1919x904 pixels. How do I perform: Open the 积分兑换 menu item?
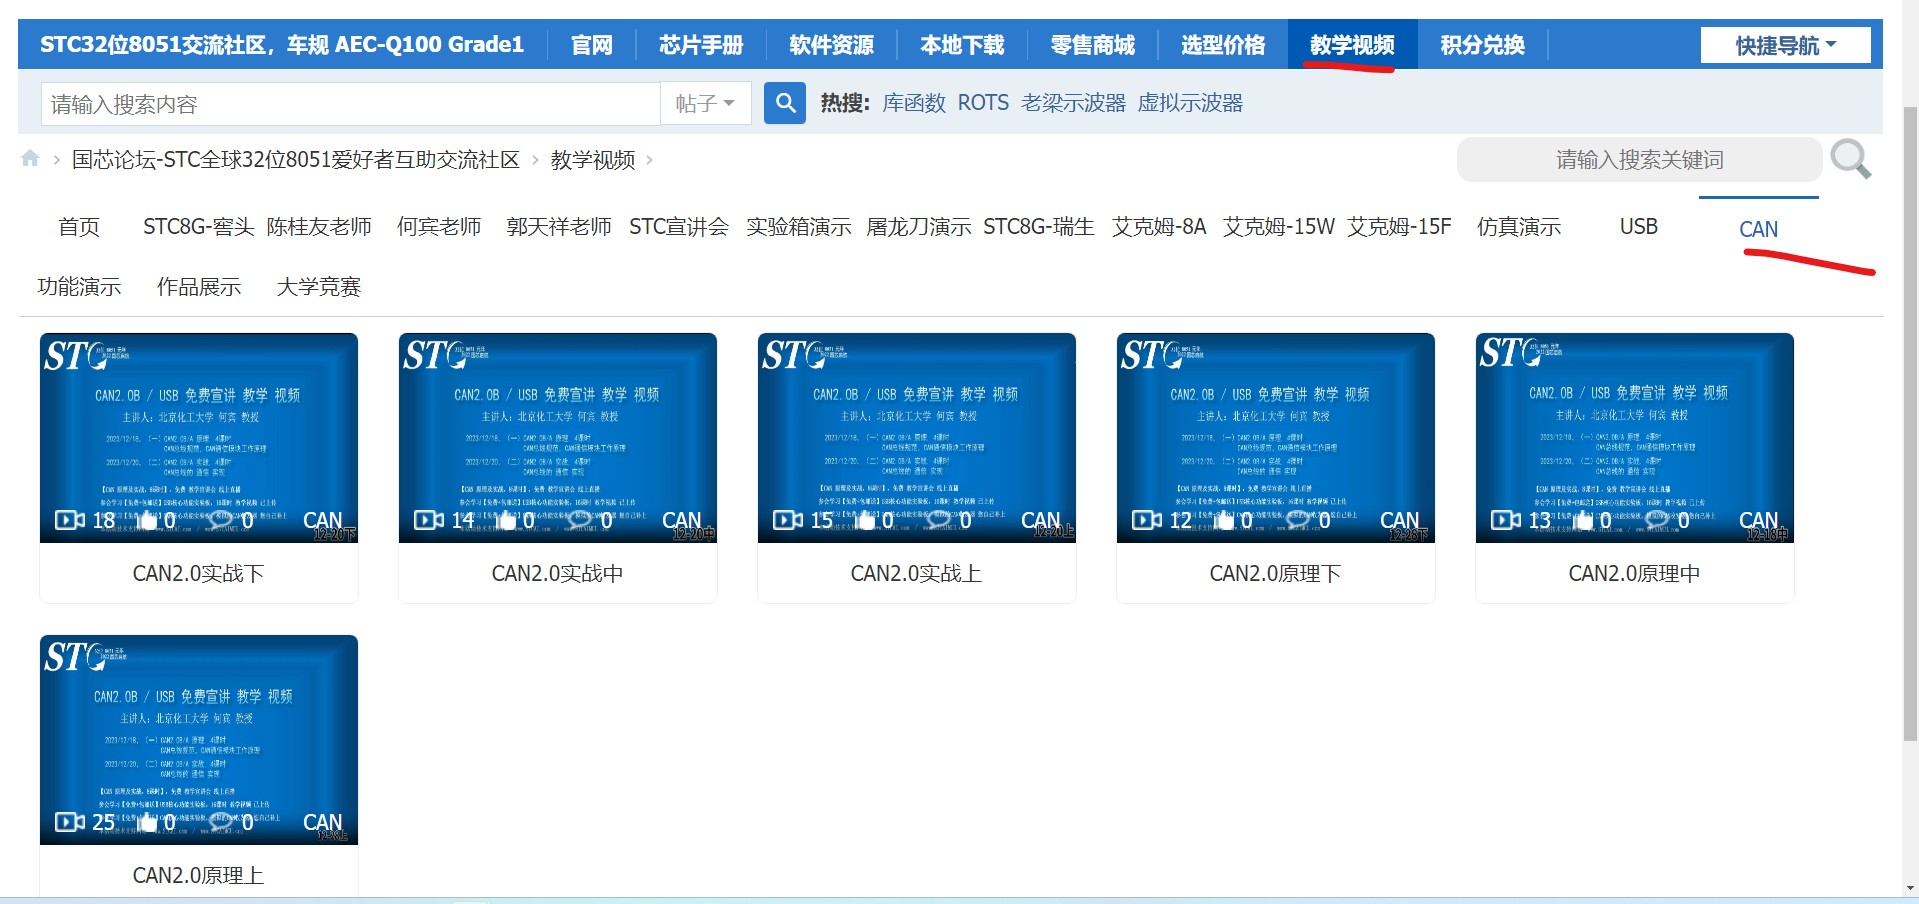[1482, 45]
